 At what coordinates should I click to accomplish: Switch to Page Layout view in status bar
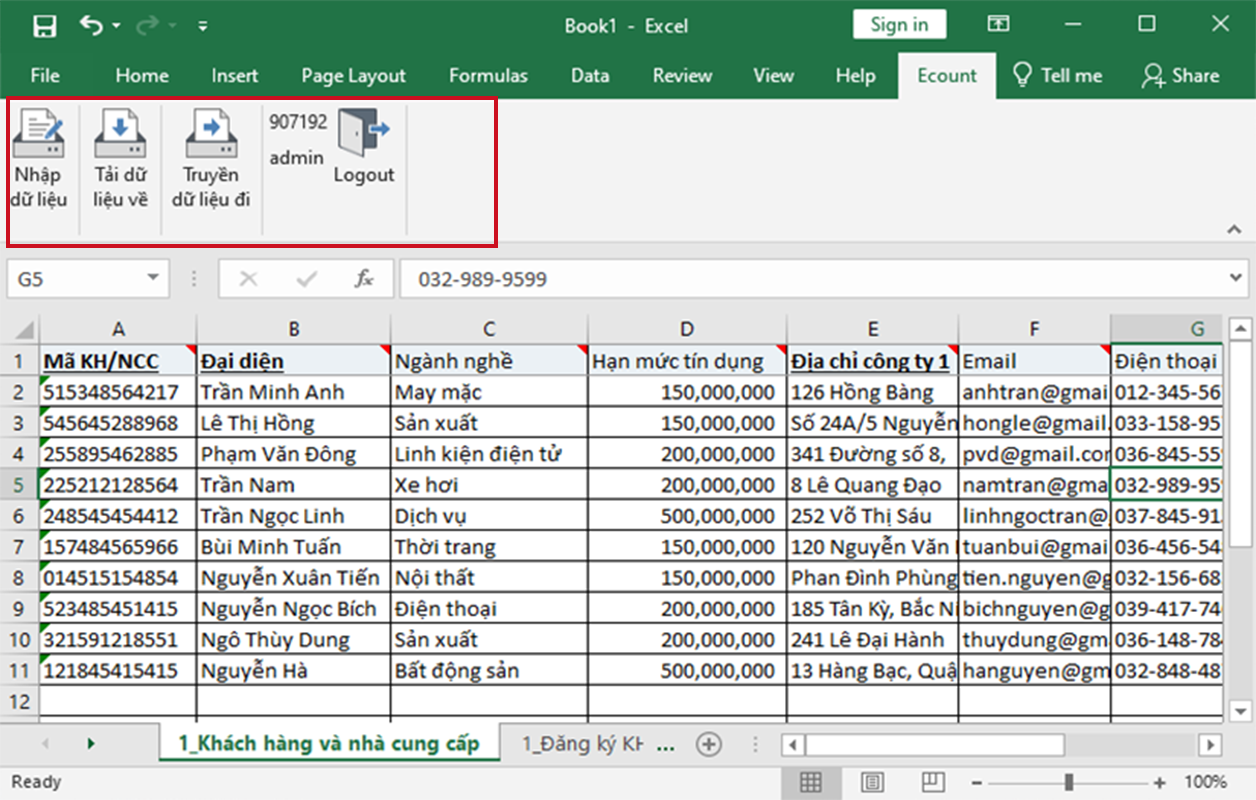click(x=872, y=782)
